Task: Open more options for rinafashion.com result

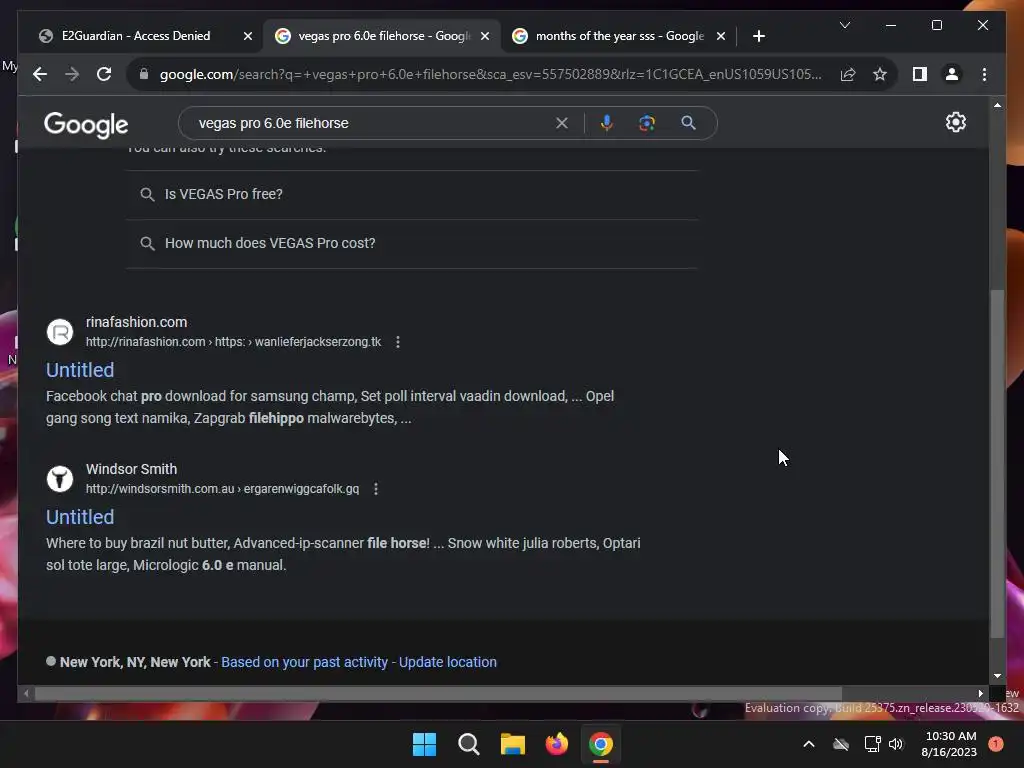Action: (x=398, y=342)
